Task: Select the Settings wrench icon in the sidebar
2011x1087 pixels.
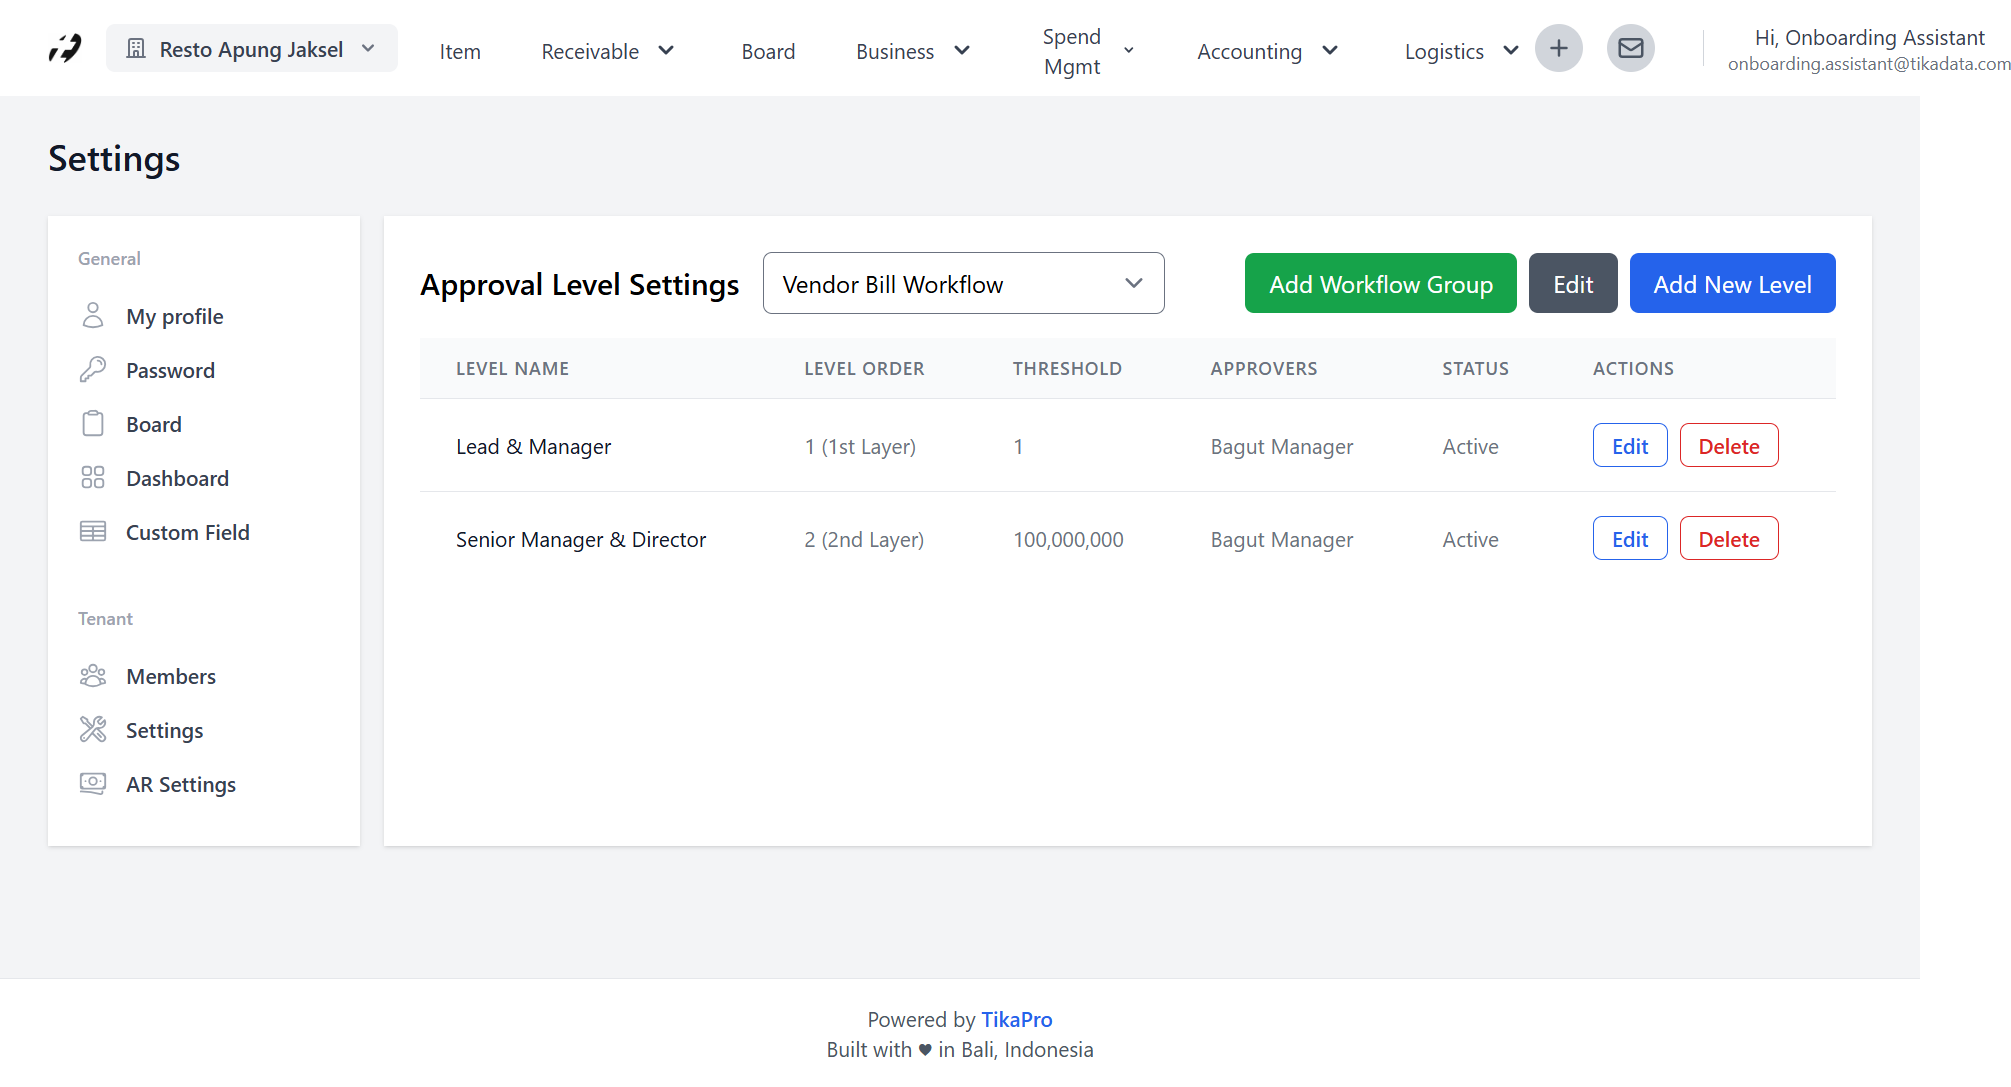Action: click(x=94, y=729)
